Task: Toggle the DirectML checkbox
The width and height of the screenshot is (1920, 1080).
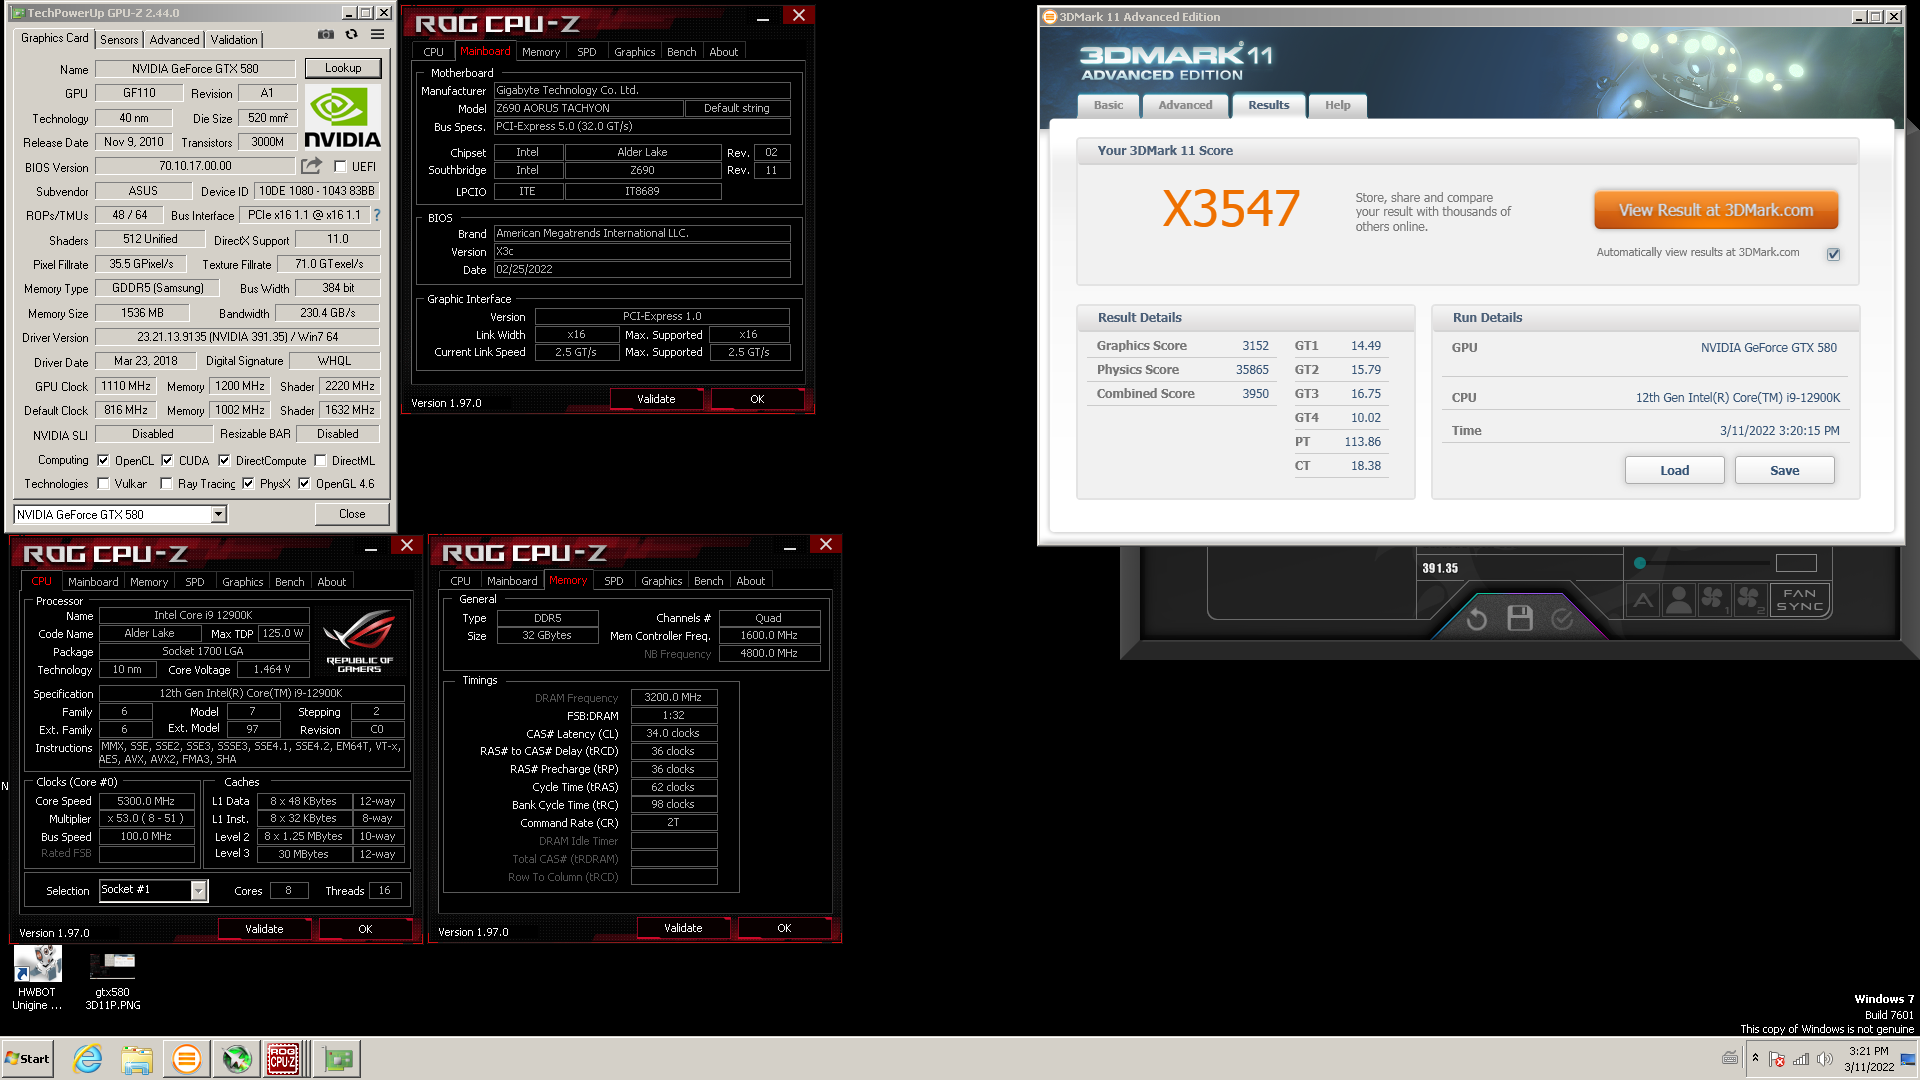Action: (320, 461)
